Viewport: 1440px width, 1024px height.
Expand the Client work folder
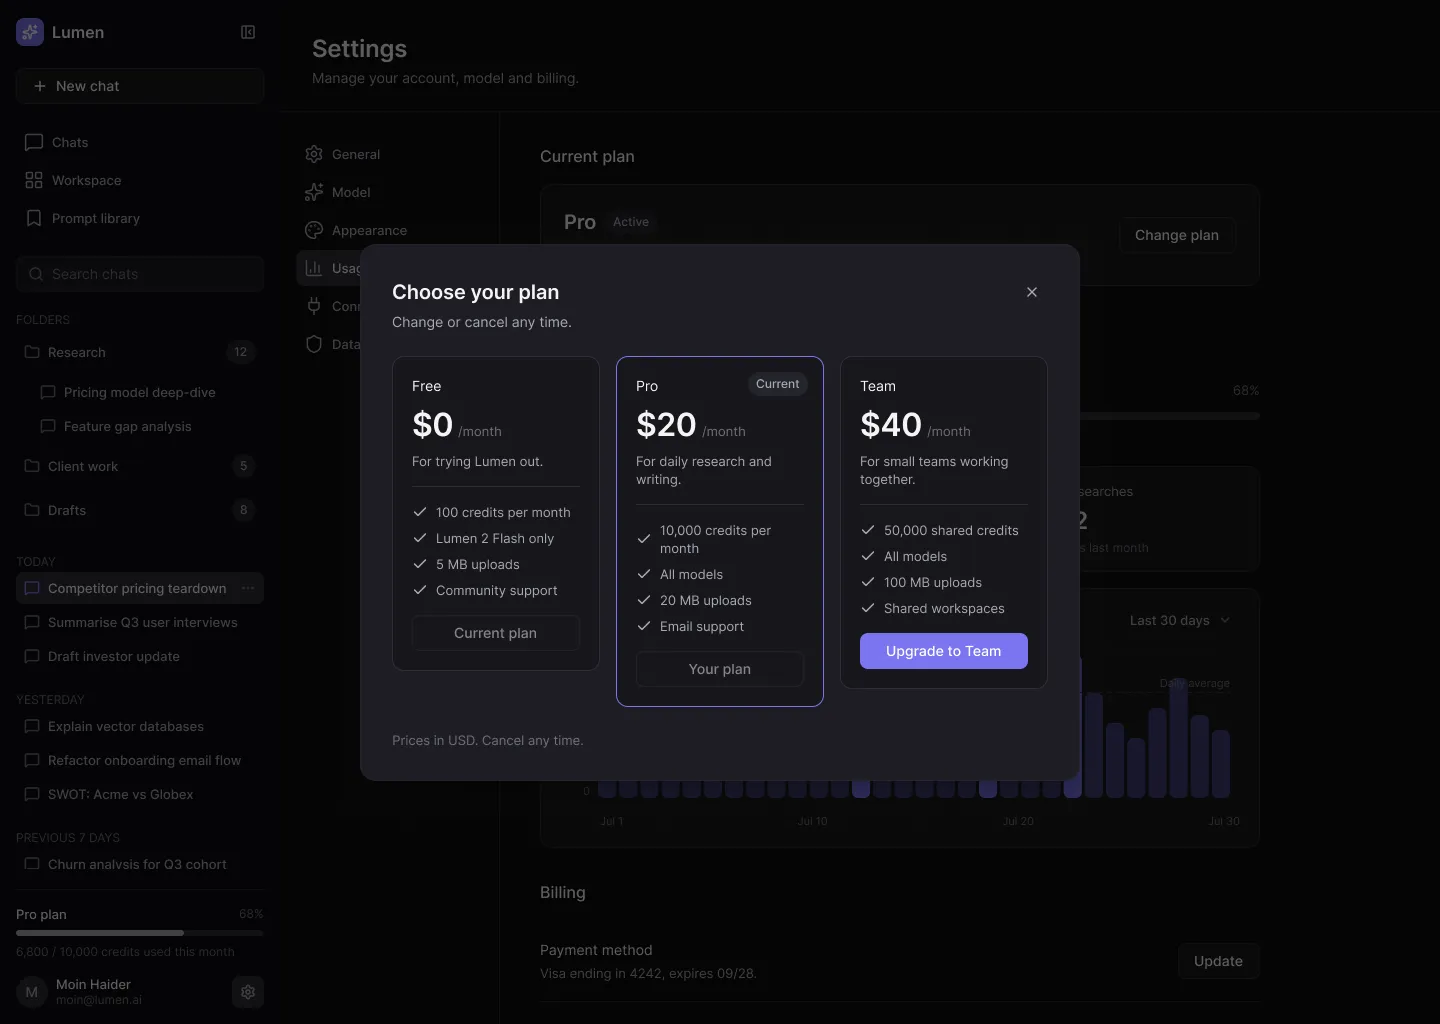[x=140, y=466]
